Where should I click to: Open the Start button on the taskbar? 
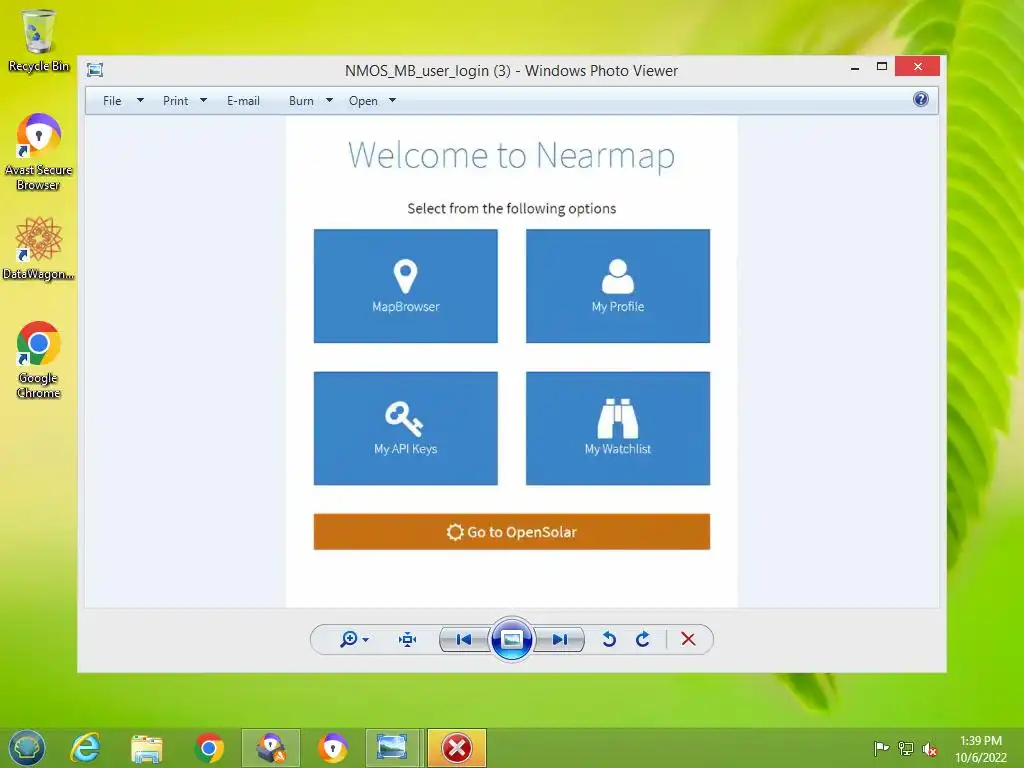click(27, 748)
